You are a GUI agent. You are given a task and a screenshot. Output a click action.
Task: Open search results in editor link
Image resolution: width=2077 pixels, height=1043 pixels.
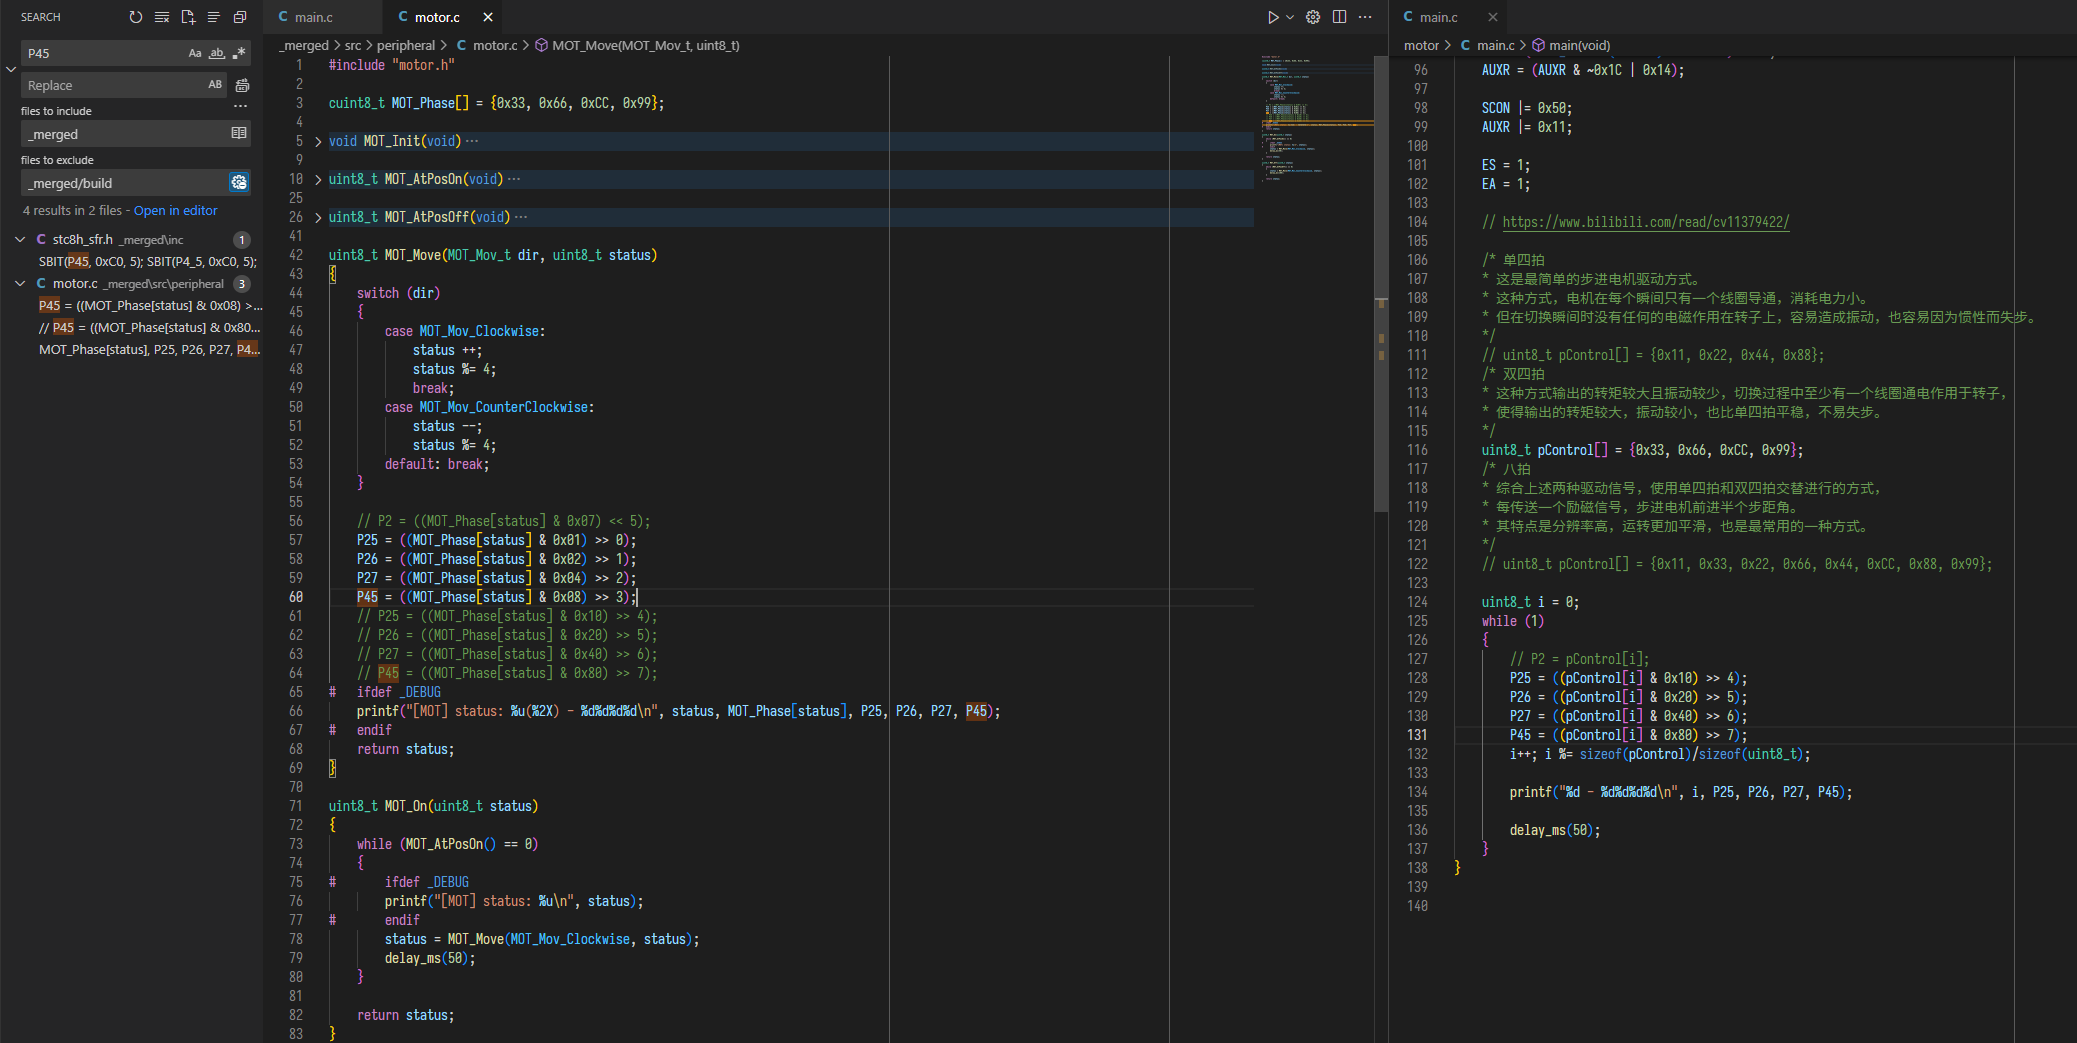[175, 210]
